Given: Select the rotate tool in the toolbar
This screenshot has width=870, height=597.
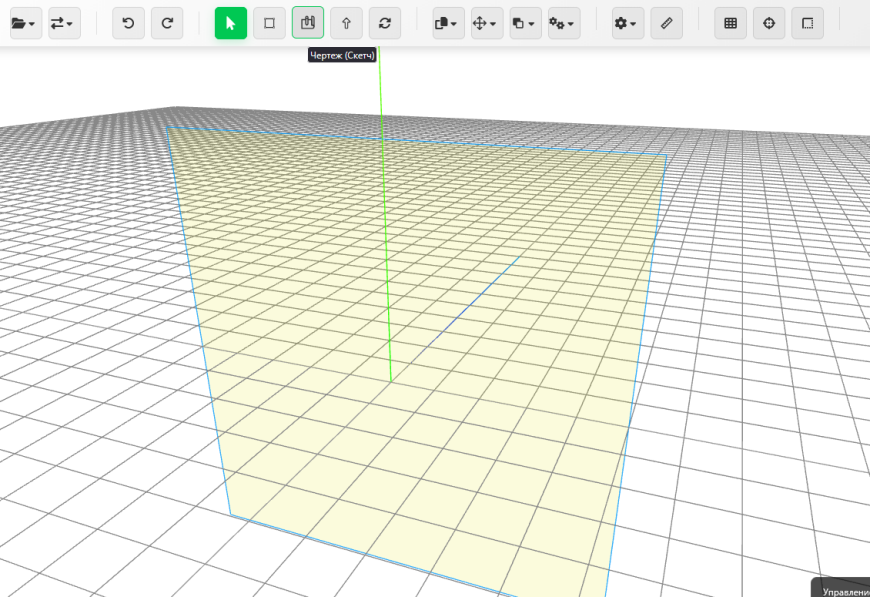Looking at the screenshot, I should [385, 22].
